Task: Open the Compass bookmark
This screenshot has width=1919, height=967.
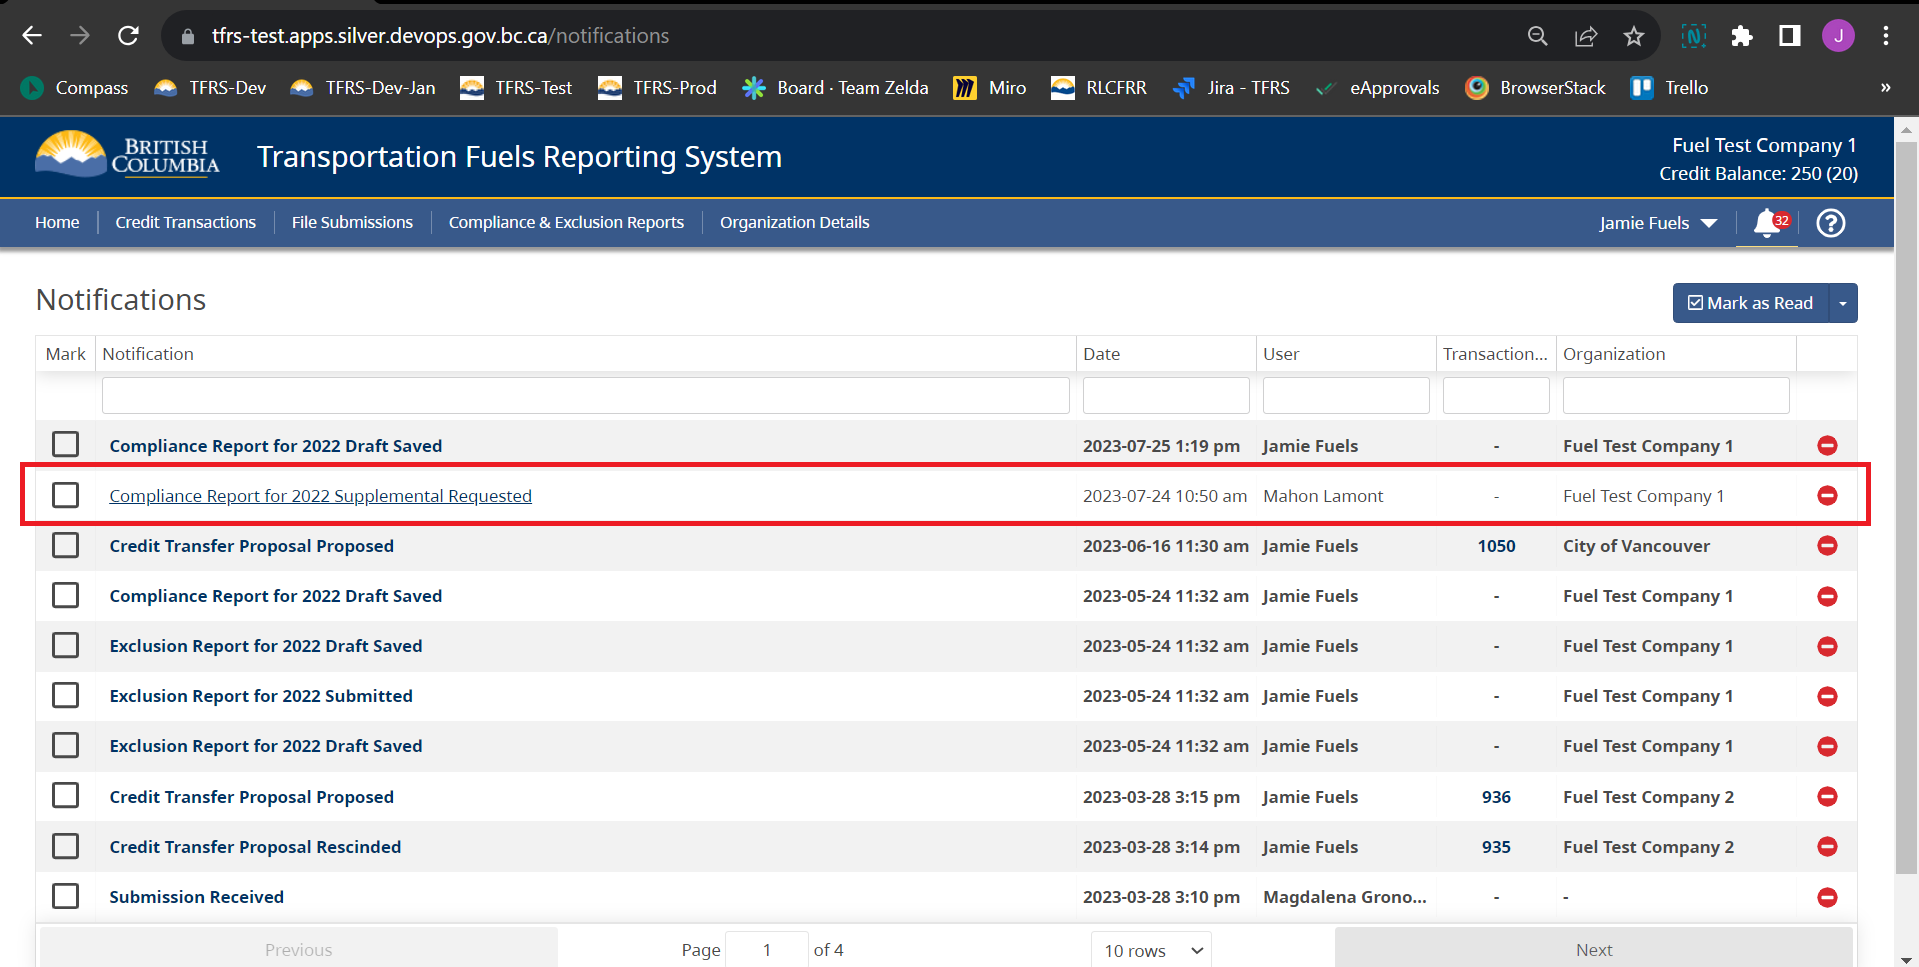Action: click(75, 88)
